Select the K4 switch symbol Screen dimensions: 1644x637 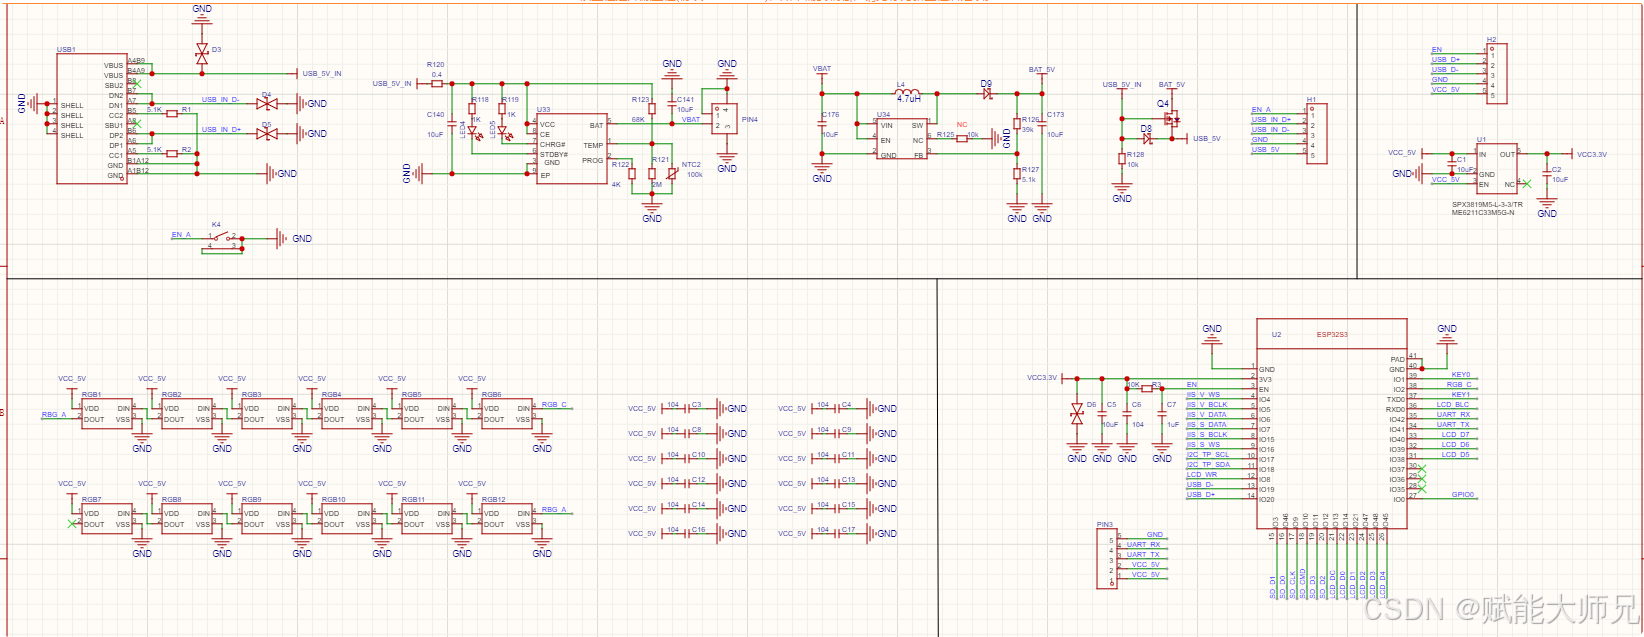[x=223, y=240]
